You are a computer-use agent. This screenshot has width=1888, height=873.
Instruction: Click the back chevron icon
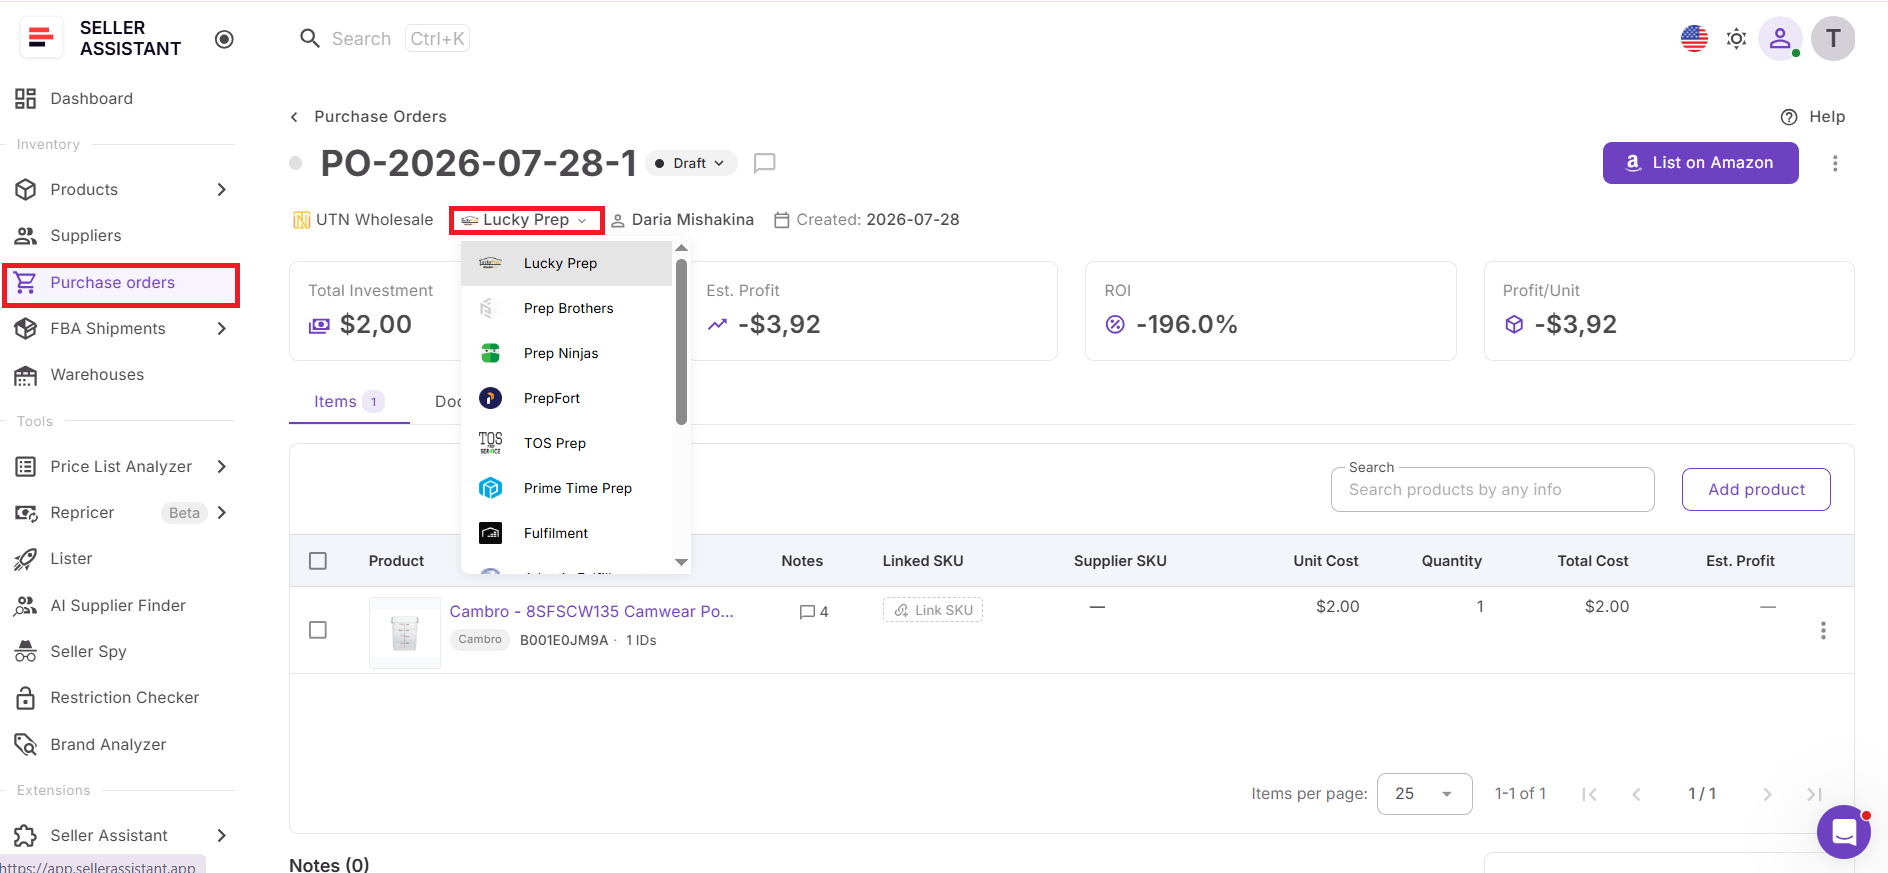pyautogui.click(x=294, y=117)
